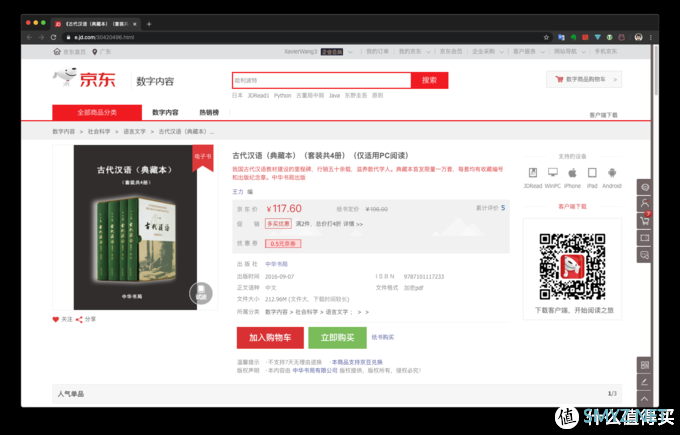Open a new browser tab with plus
The image size is (680, 435).
(x=149, y=24)
